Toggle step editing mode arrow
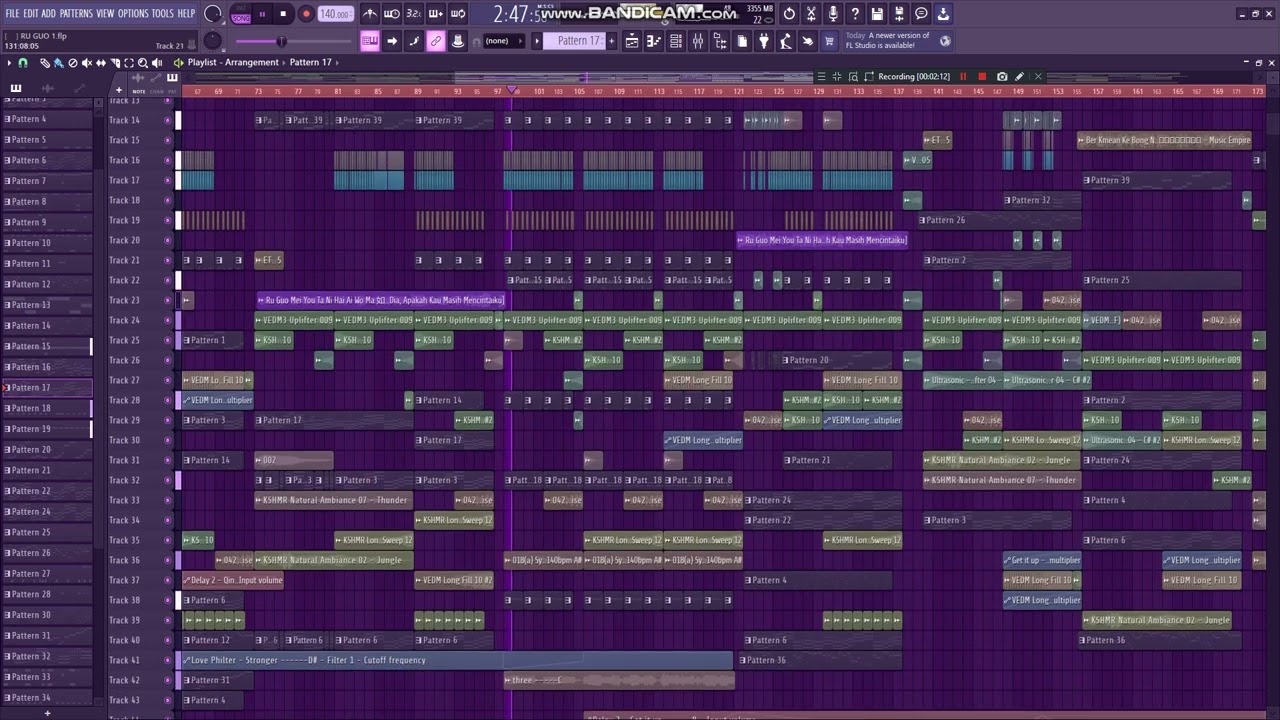The width and height of the screenshot is (1280, 720). (391, 41)
